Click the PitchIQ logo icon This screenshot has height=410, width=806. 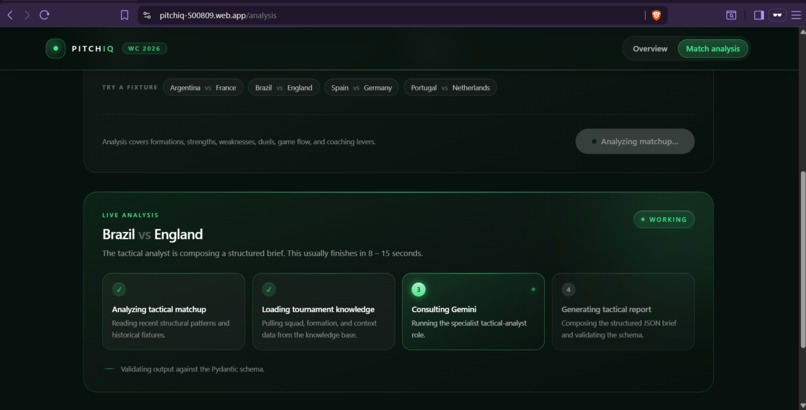(x=56, y=48)
